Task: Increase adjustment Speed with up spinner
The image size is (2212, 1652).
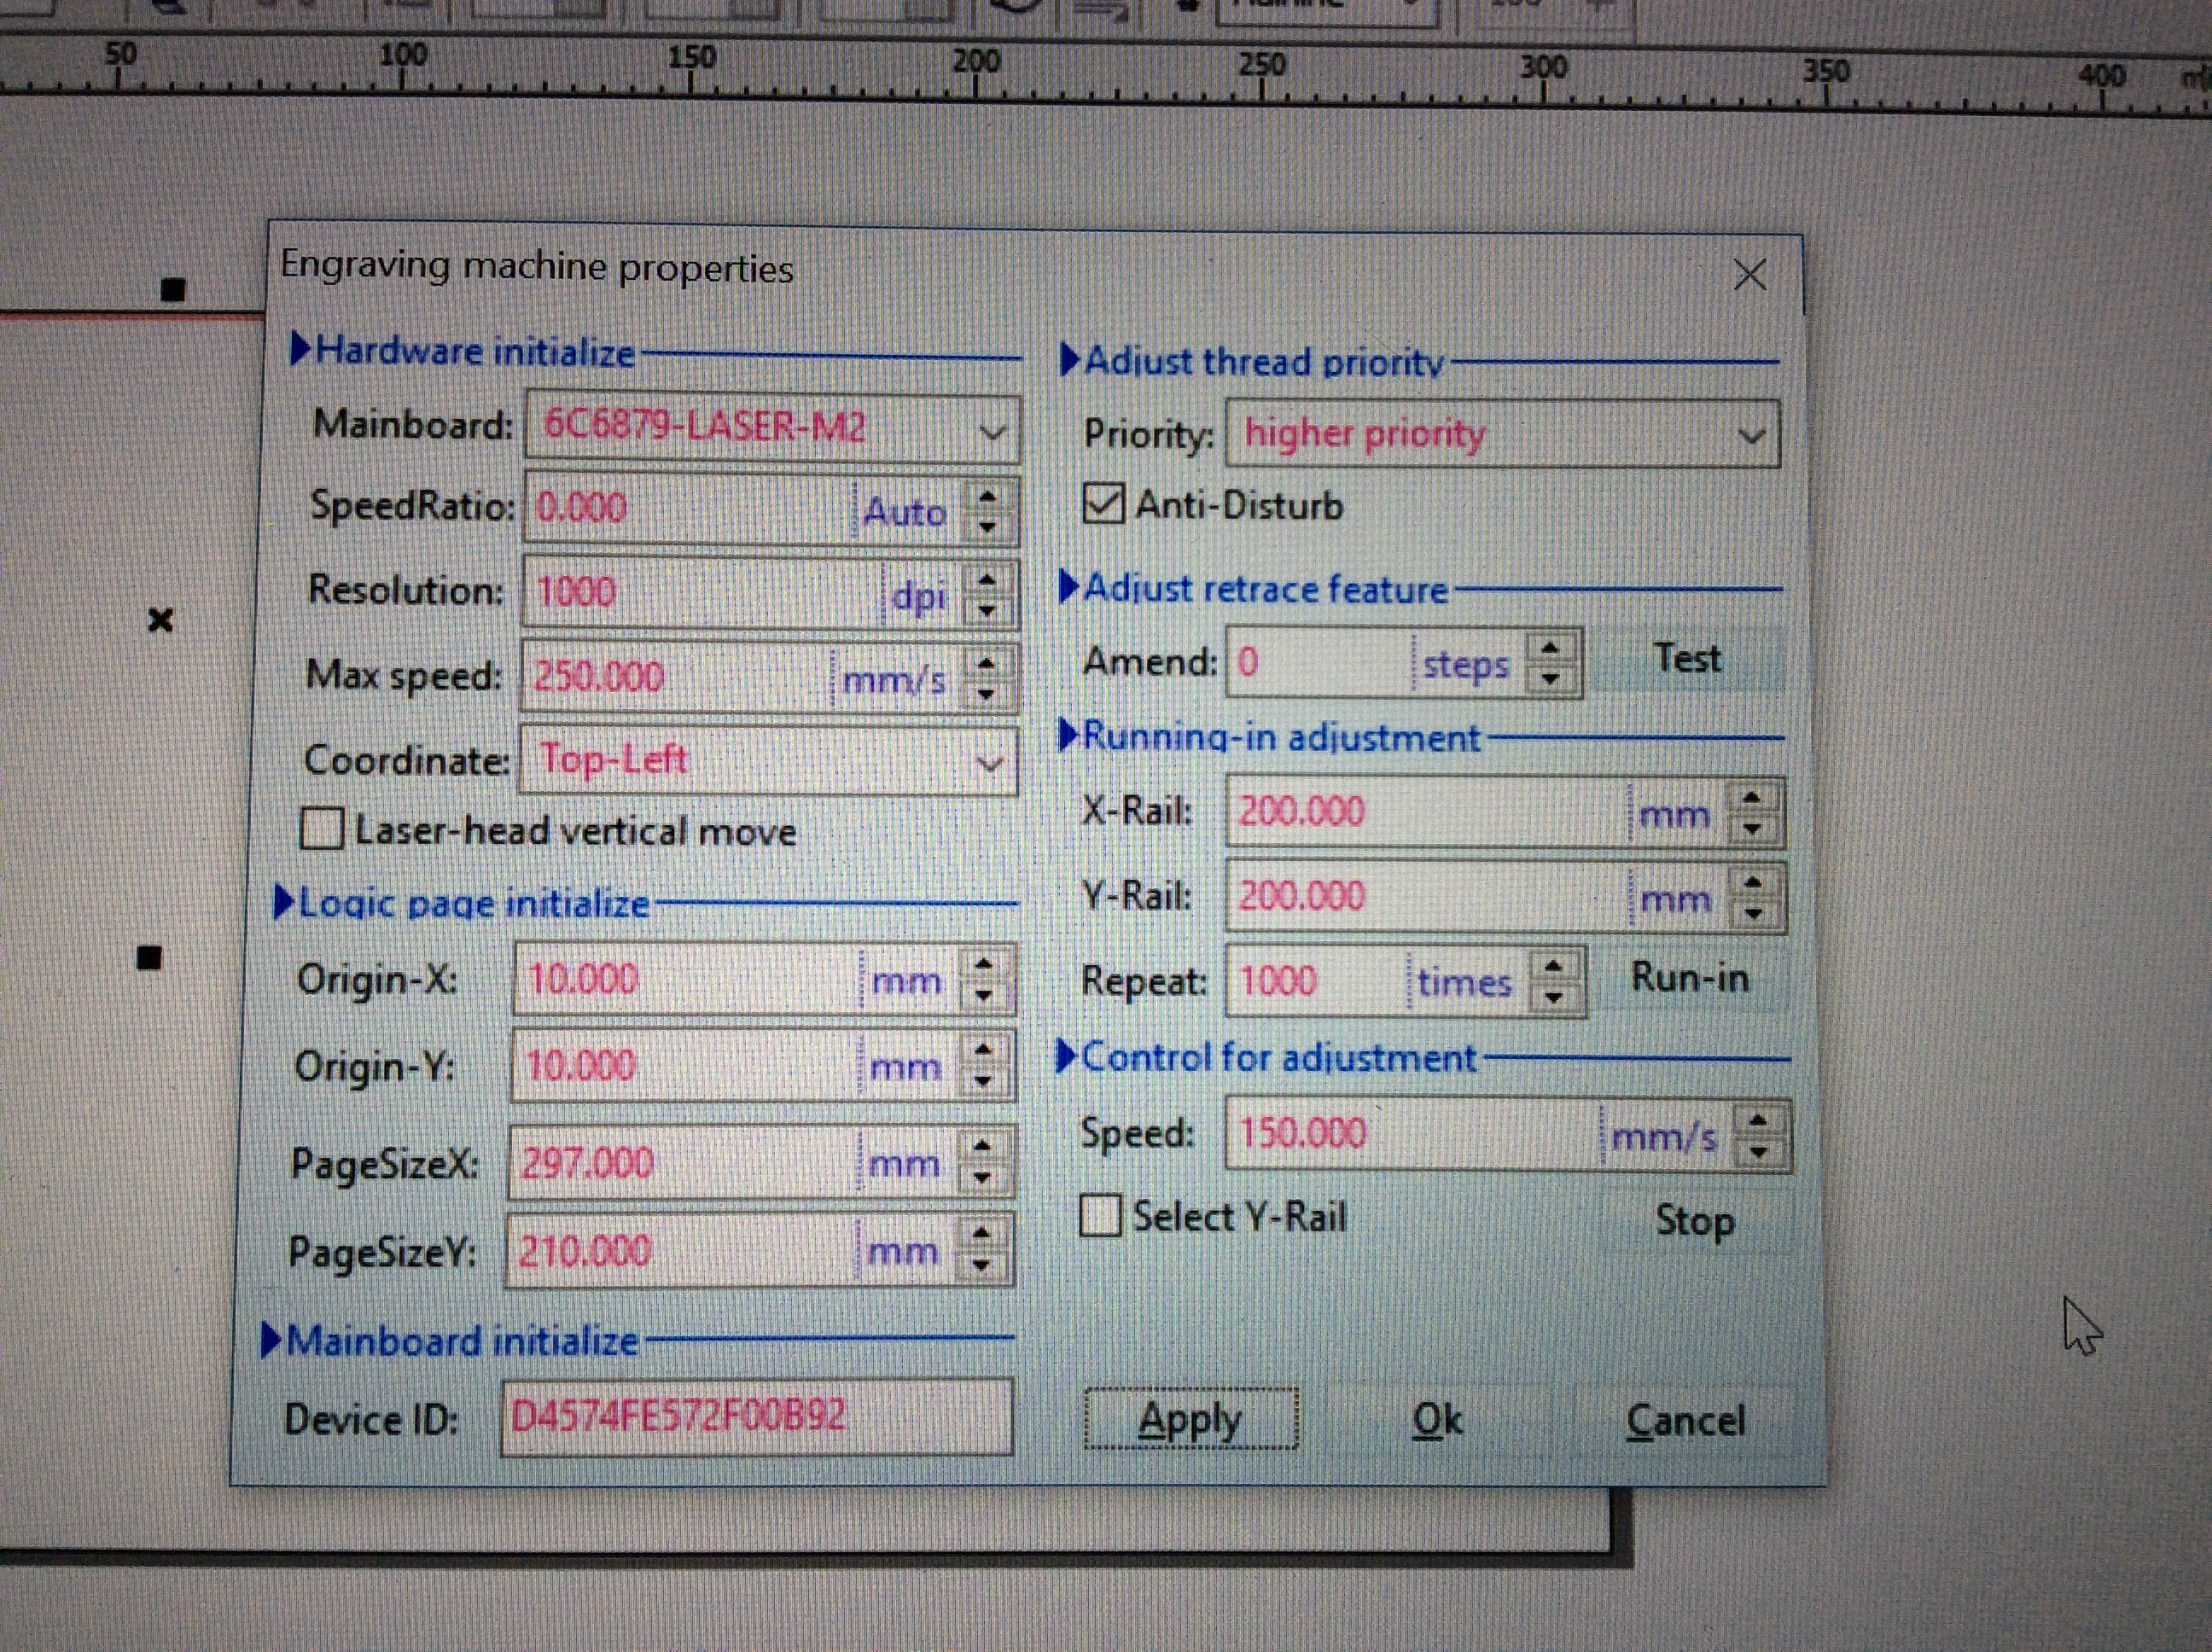Action: (x=1759, y=1120)
